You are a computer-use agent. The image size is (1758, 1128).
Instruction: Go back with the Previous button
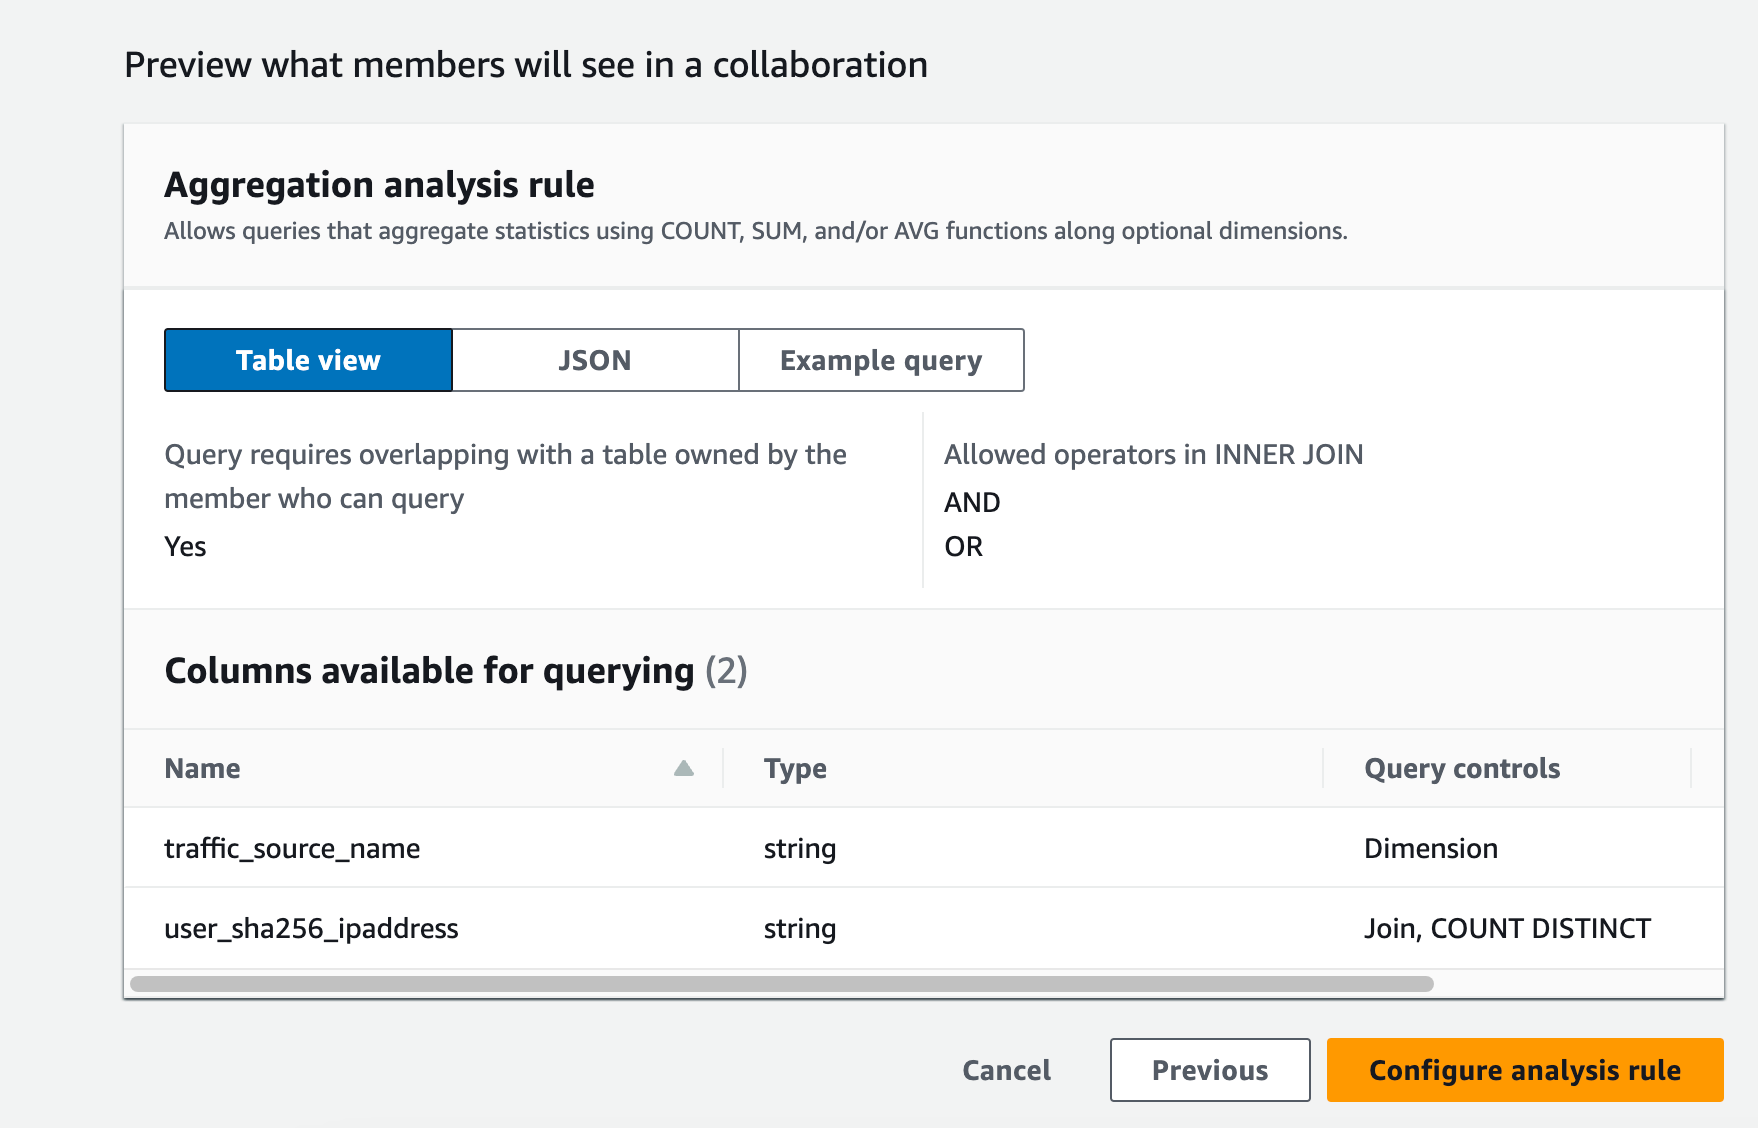pyautogui.click(x=1210, y=1070)
